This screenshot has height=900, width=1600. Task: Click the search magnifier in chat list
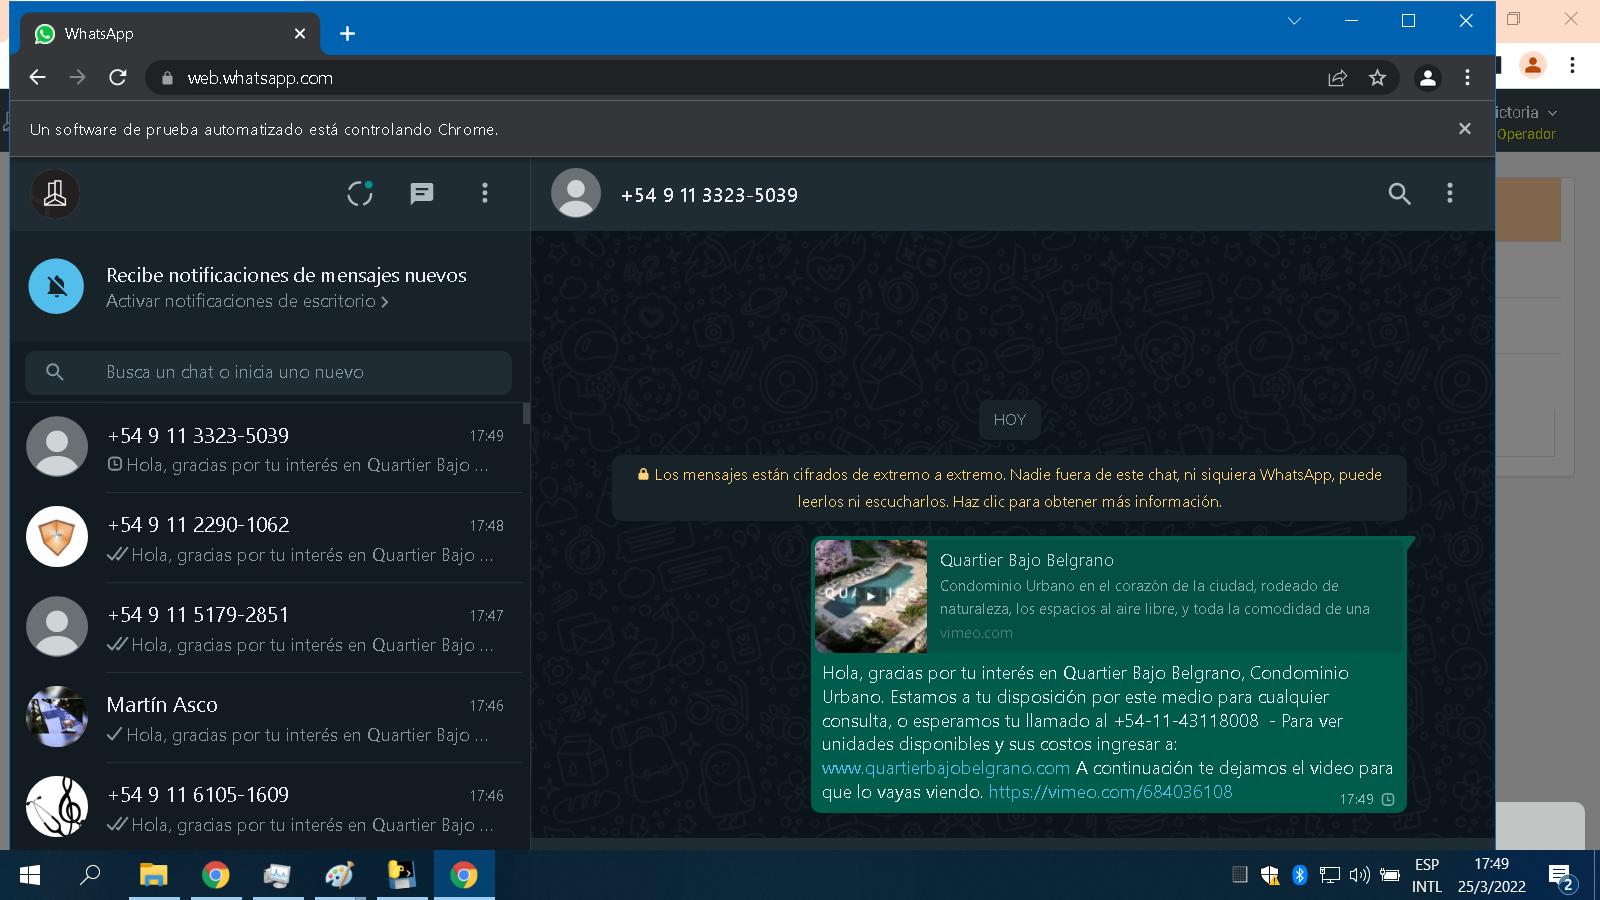coord(55,372)
